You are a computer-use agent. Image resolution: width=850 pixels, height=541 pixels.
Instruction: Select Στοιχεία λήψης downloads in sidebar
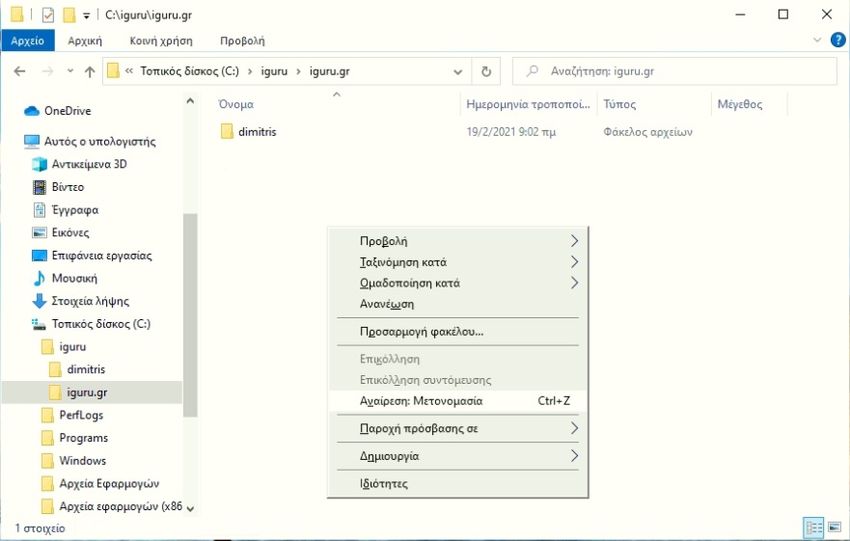click(x=89, y=301)
